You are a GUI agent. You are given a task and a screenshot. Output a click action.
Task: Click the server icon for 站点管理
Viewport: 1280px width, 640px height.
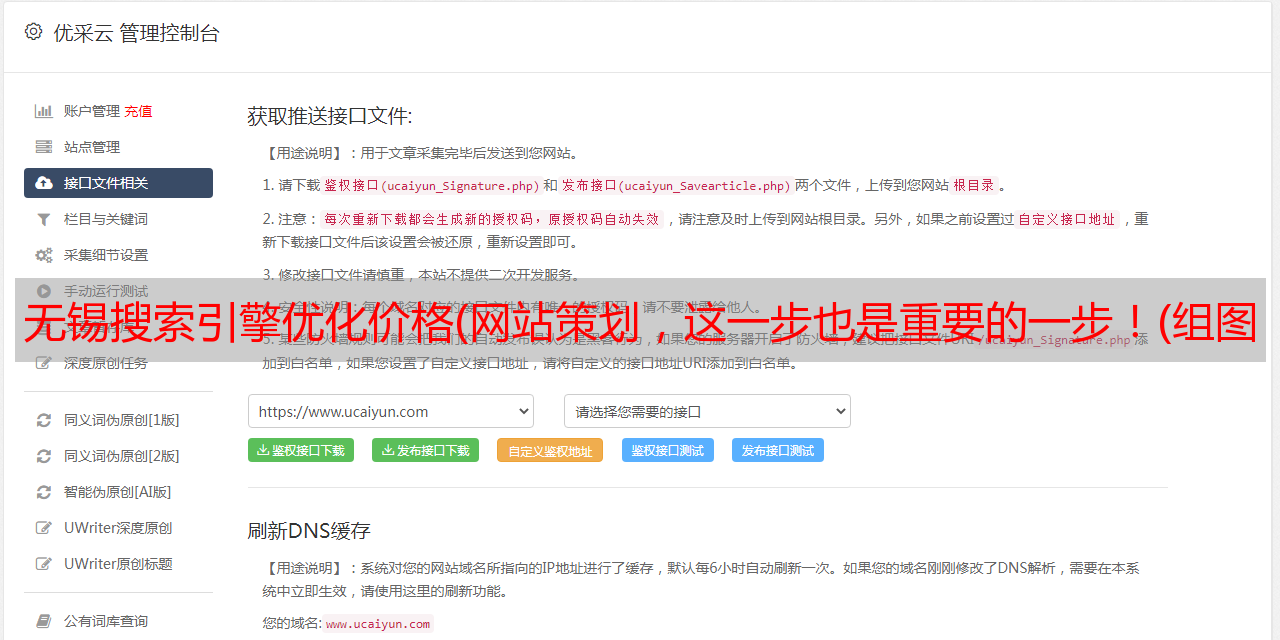point(44,147)
